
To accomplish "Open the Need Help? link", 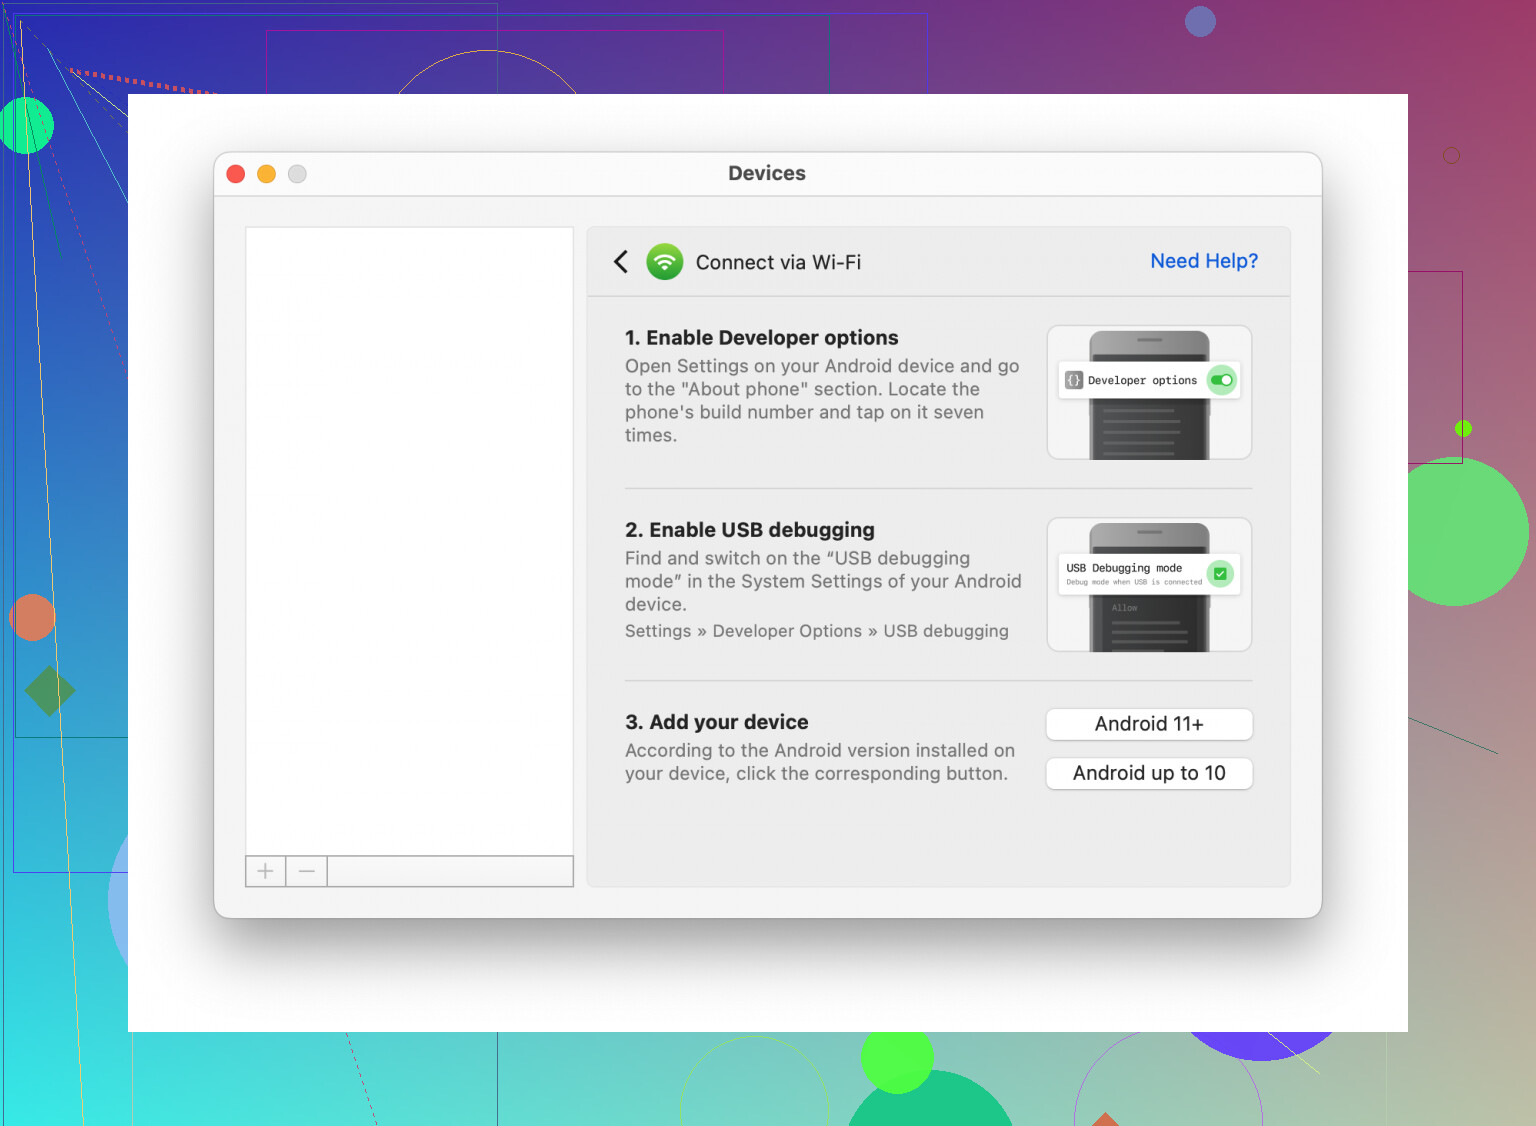I will point(1203,261).
